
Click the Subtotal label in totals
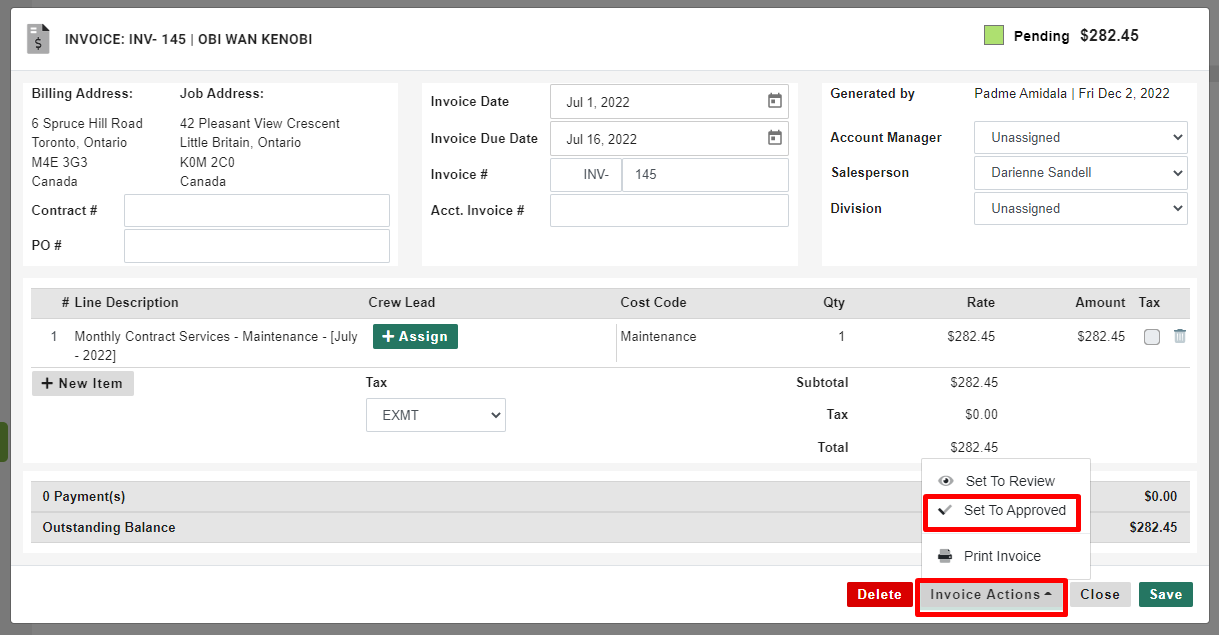point(822,383)
